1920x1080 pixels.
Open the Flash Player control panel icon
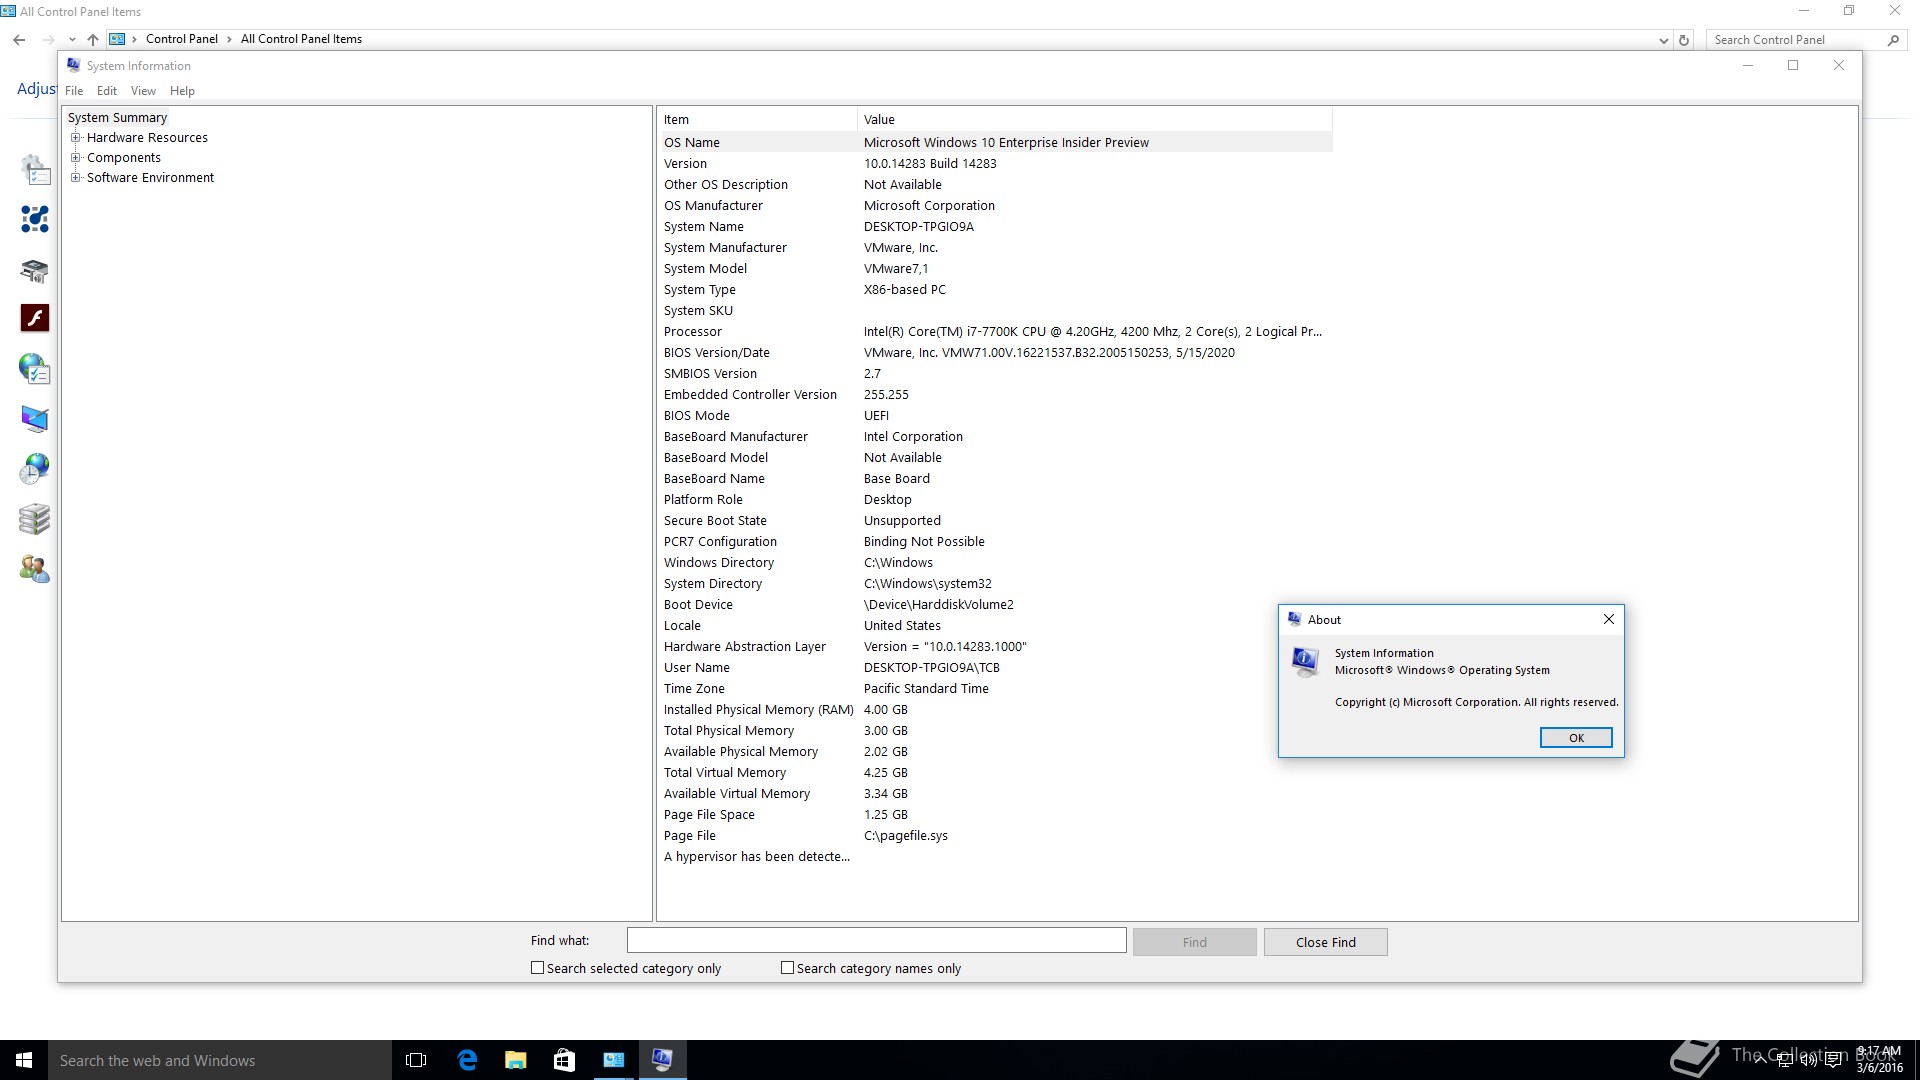click(x=35, y=318)
